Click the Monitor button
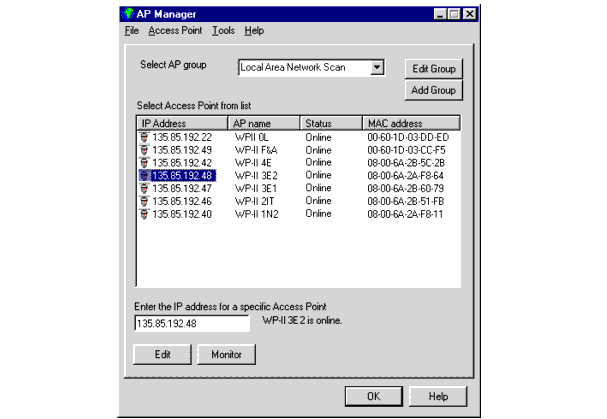The height and width of the screenshot is (419, 607). [226, 354]
